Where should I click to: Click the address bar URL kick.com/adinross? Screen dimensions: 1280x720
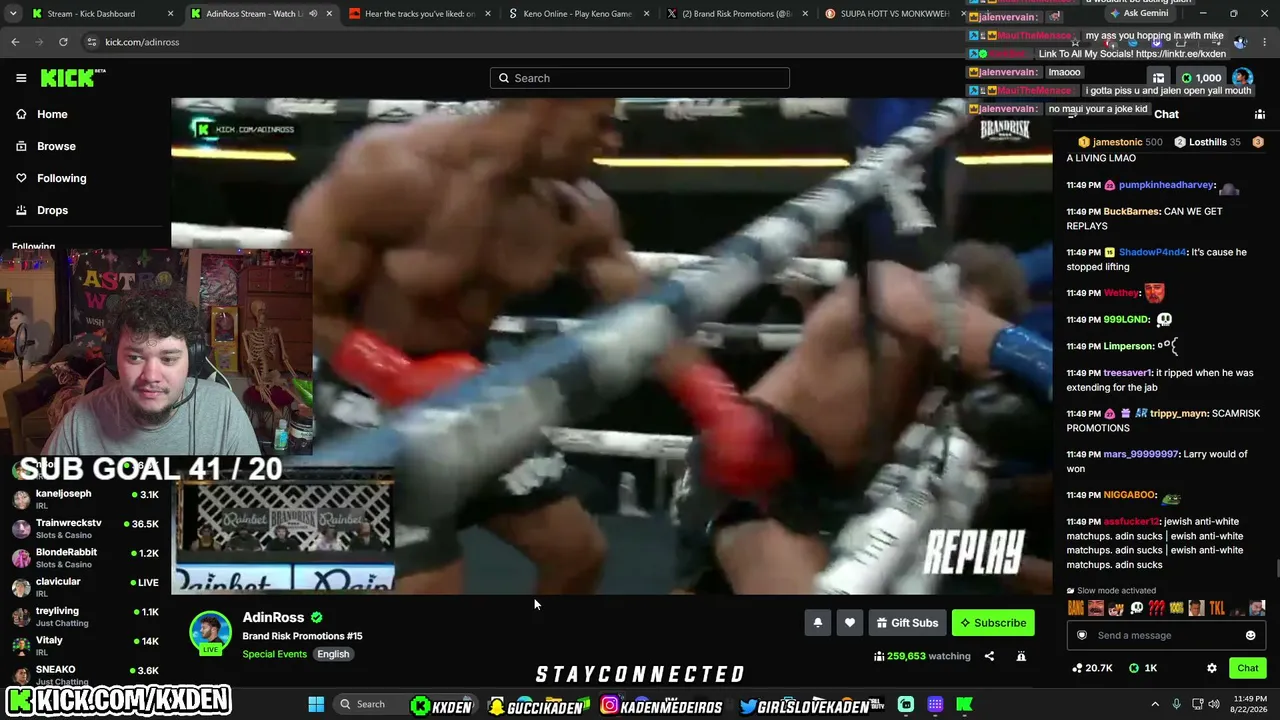[142, 42]
